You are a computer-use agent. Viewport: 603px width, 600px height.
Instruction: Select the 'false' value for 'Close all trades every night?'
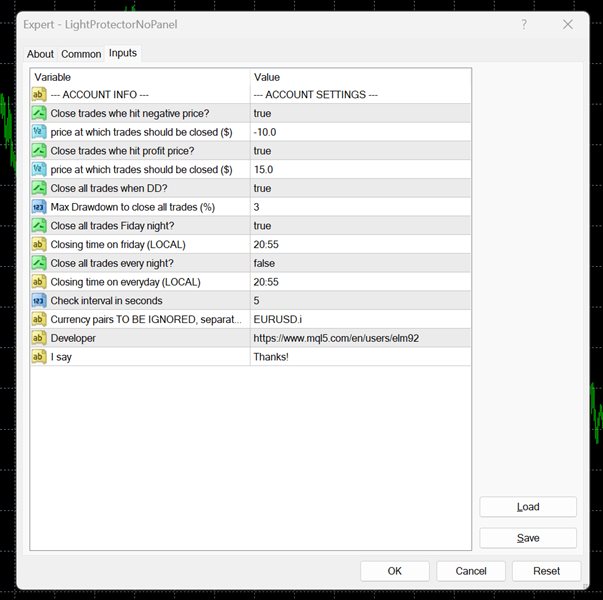(x=360, y=263)
